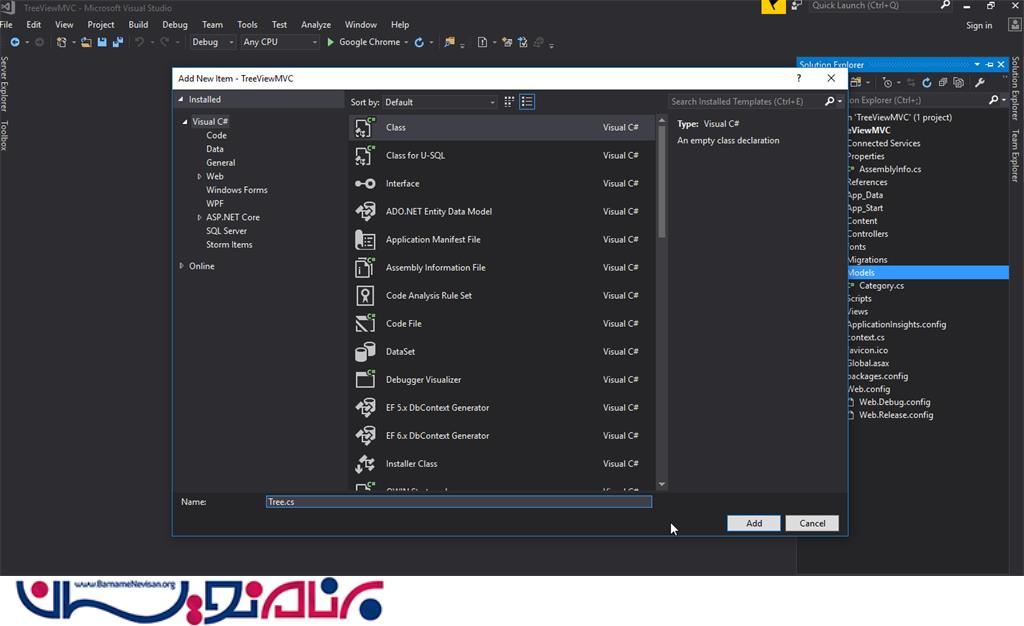This screenshot has width=1024, height=626.
Task: Expand the Online templates section
Action: [181, 266]
